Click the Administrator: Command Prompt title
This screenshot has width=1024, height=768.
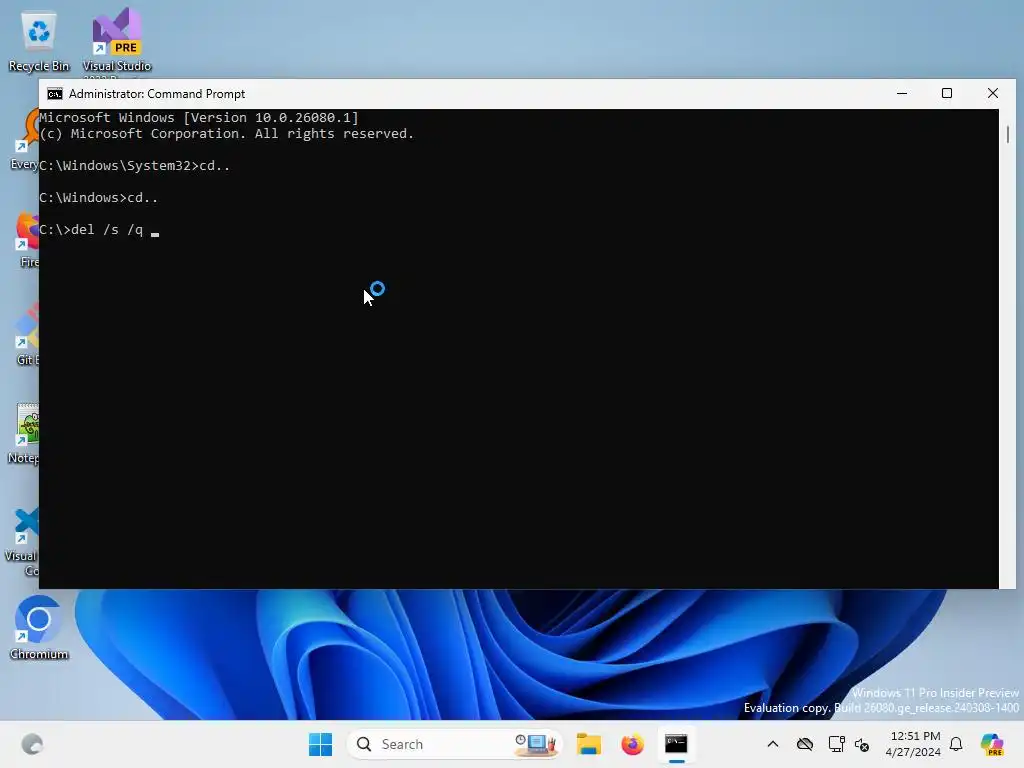157,94
